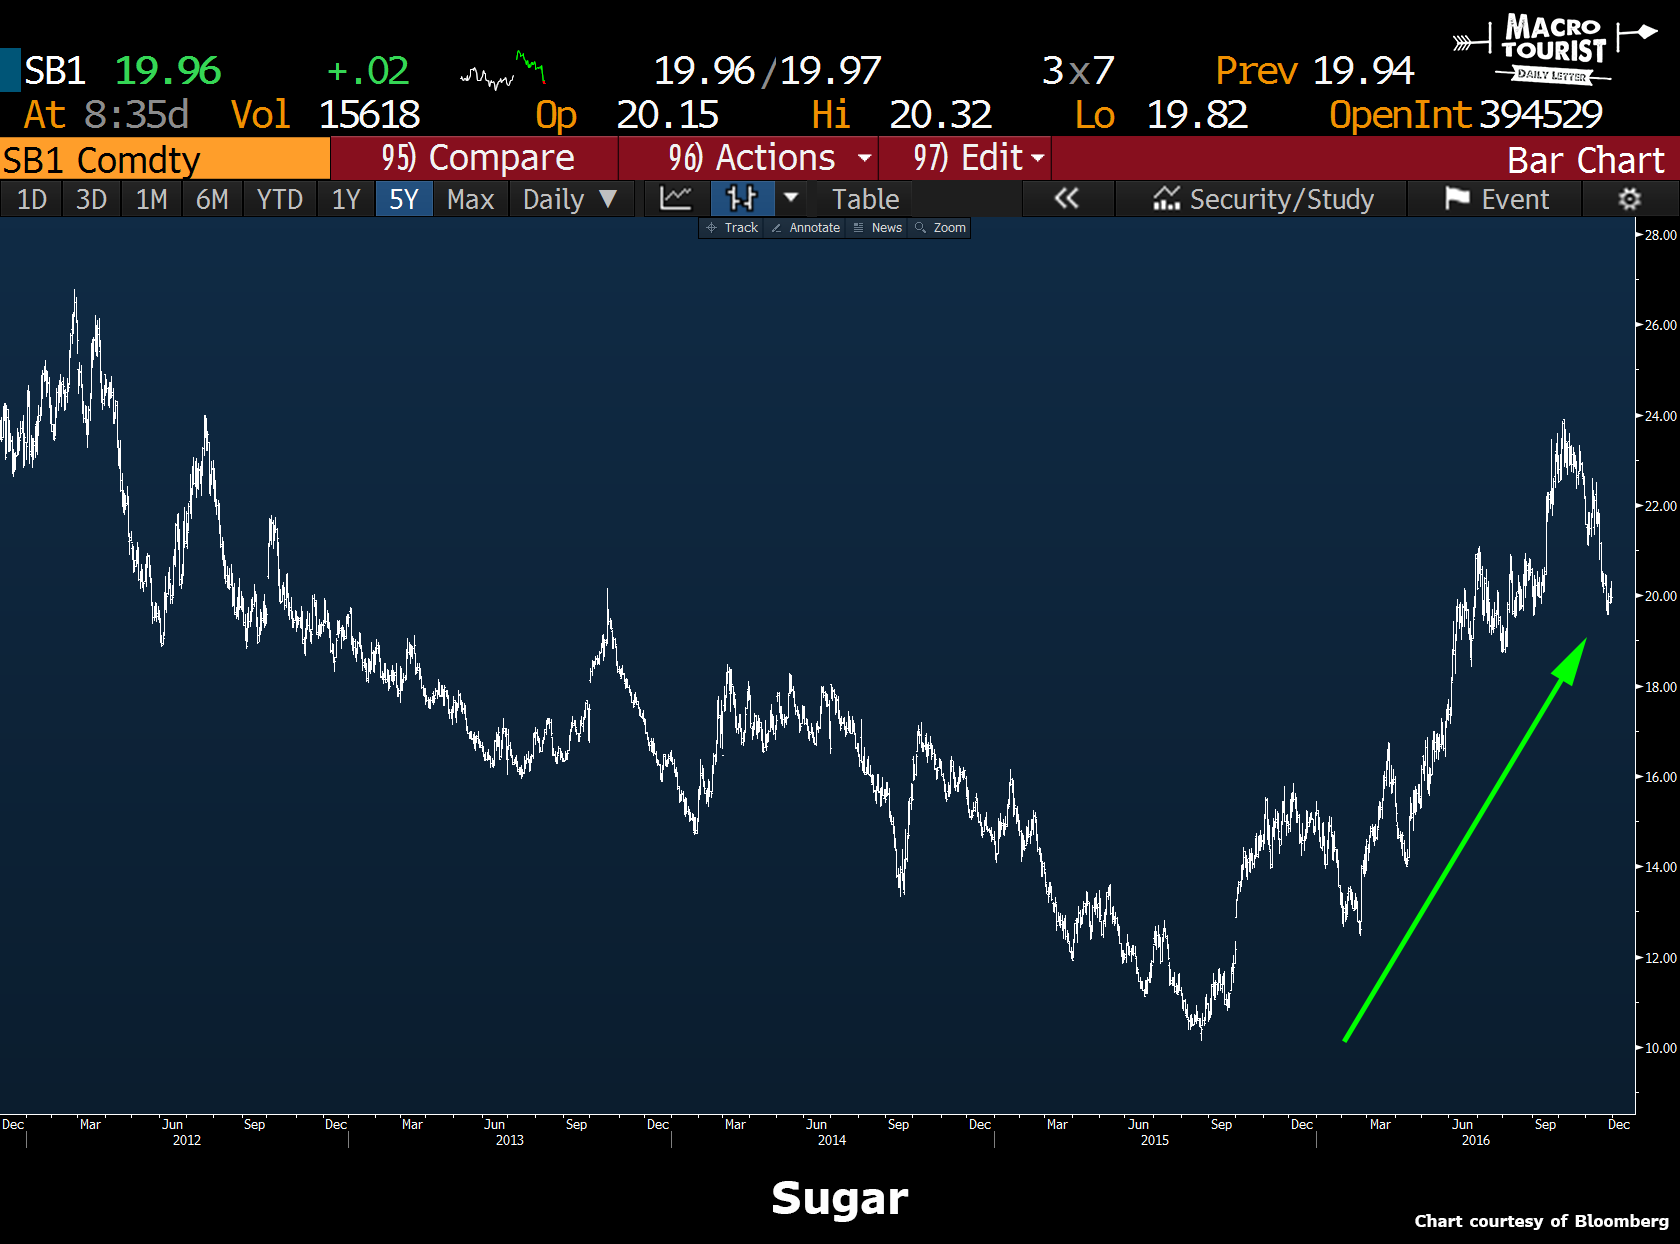Select 1Y time range

coord(346,199)
